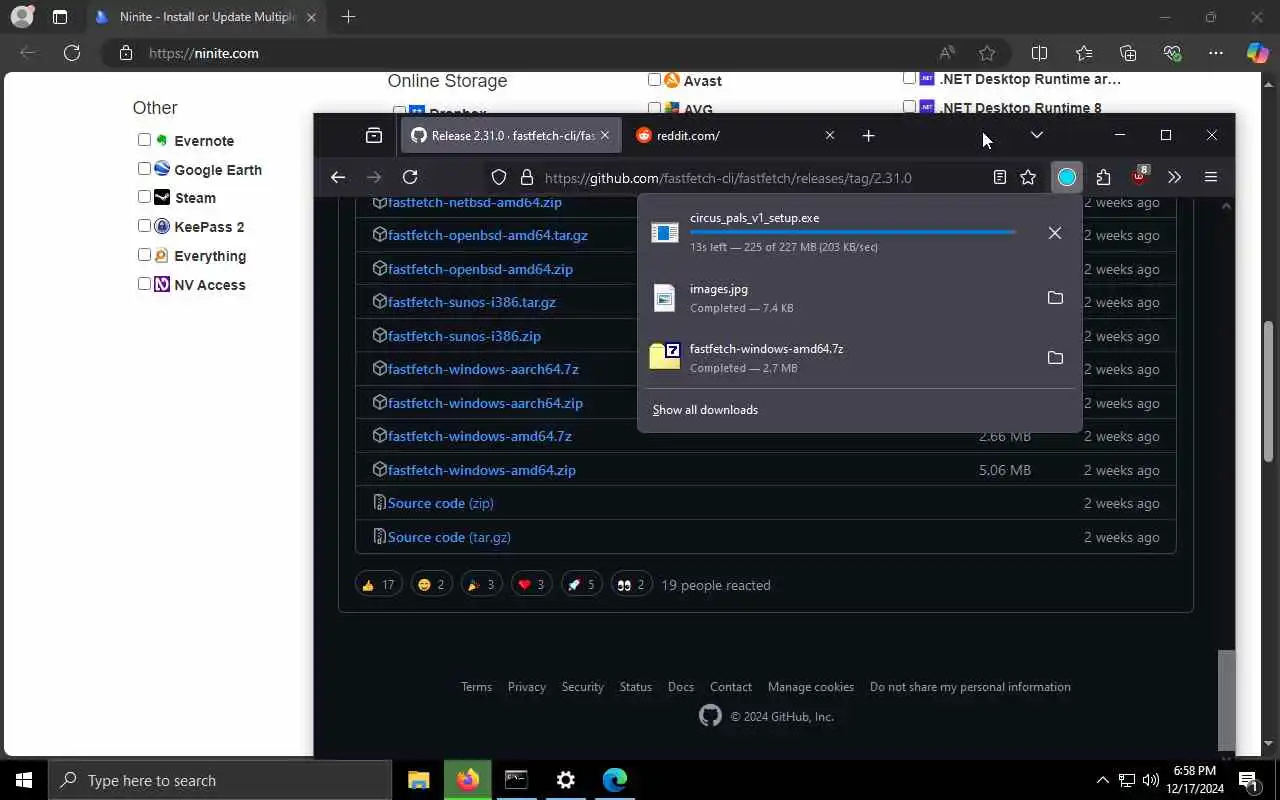This screenshot has height=800, width=1280.
Task: Click the thumbs up reaction 17
Action: pos(378,585)
